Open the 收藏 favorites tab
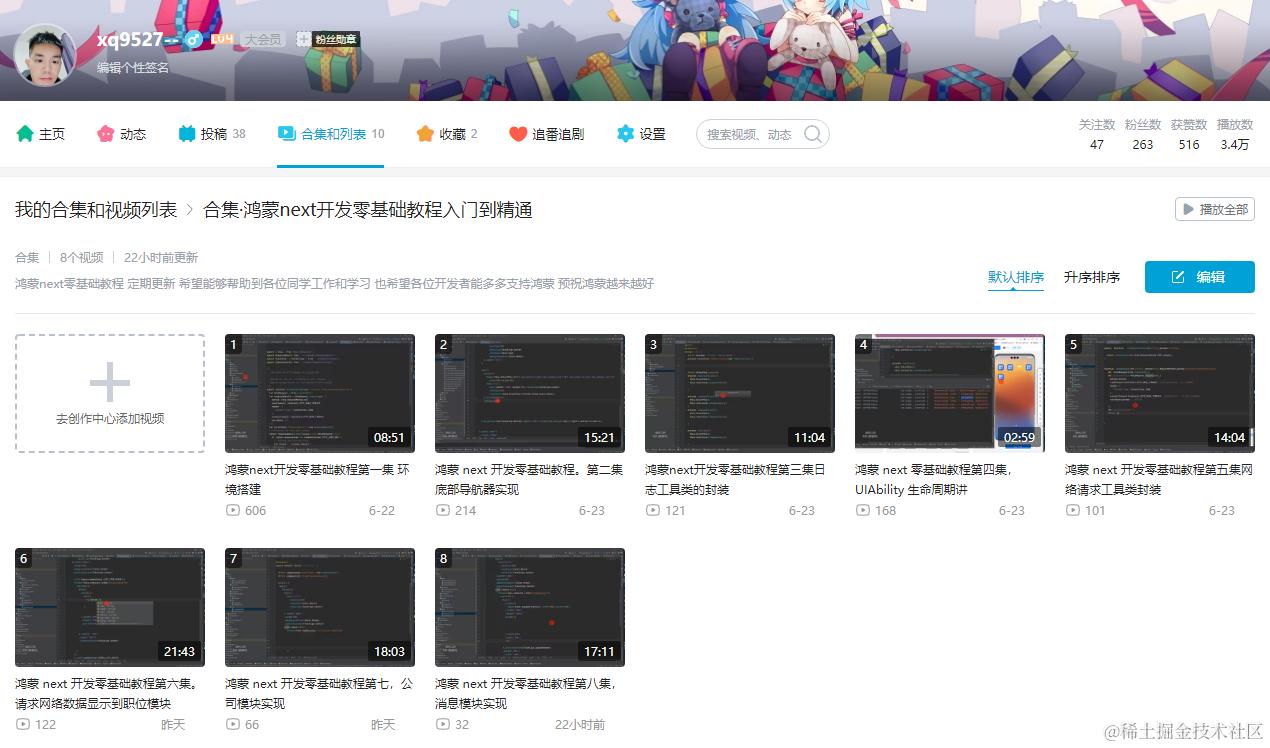The image size is (1270, 748). tap(447, 134)
